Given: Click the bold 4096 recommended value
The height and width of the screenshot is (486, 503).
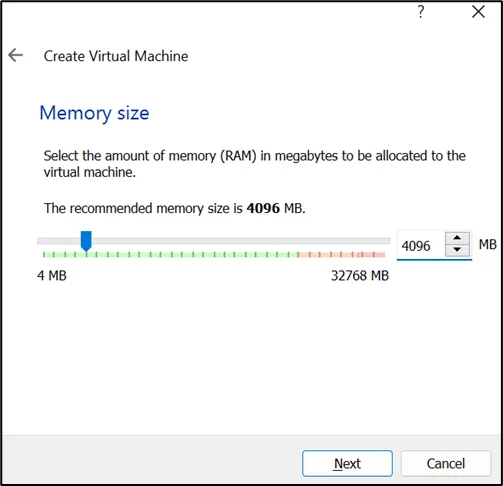Looking at the screenshot, I should (263, 208).
